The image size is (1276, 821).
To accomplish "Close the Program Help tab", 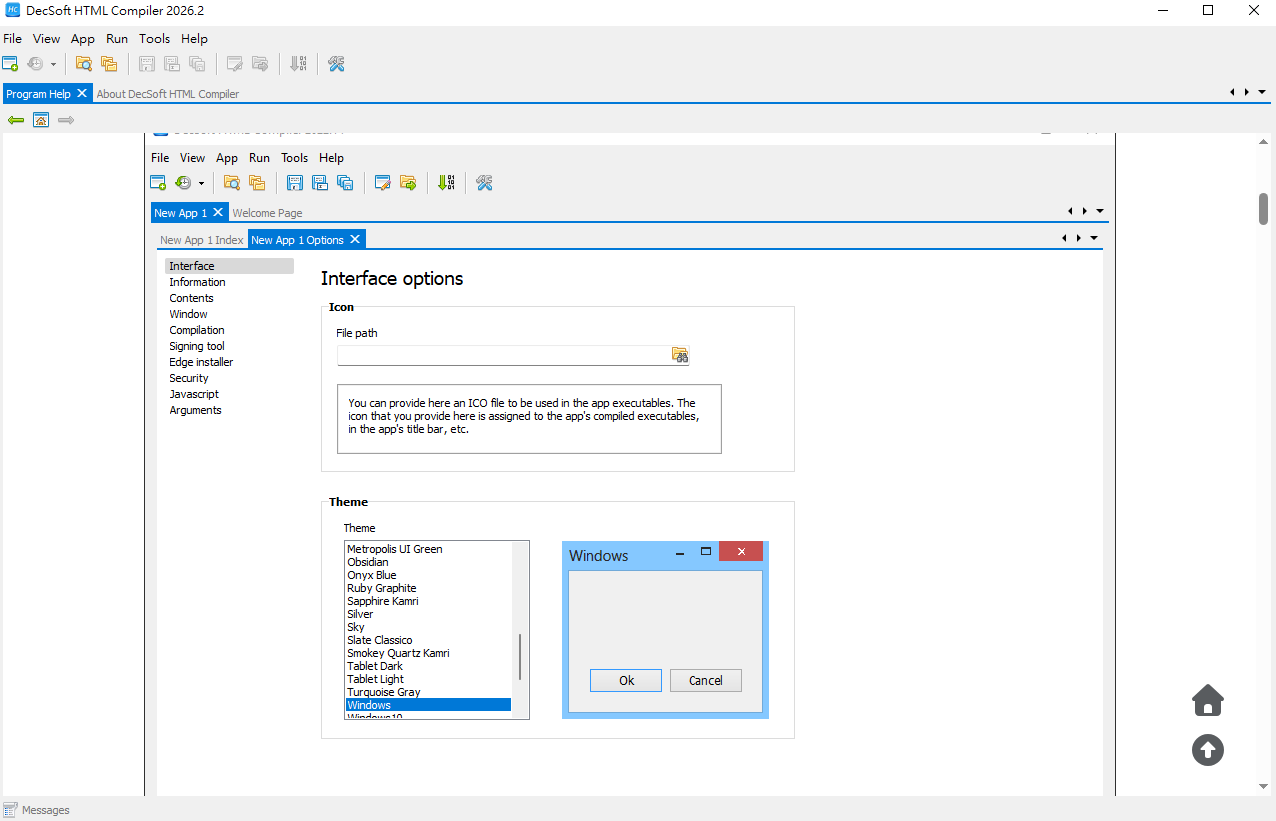I will pos(82,93).
